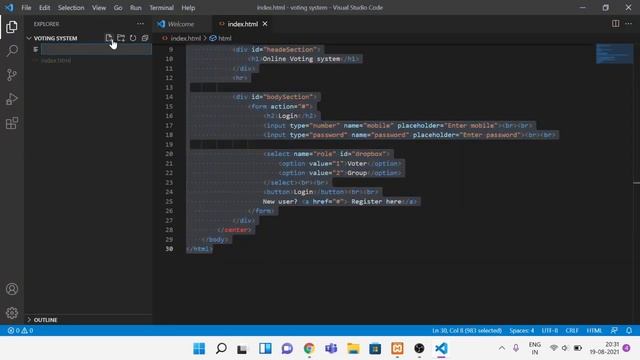Click the code minimap preview
The image size is (640, 360).
614,53
